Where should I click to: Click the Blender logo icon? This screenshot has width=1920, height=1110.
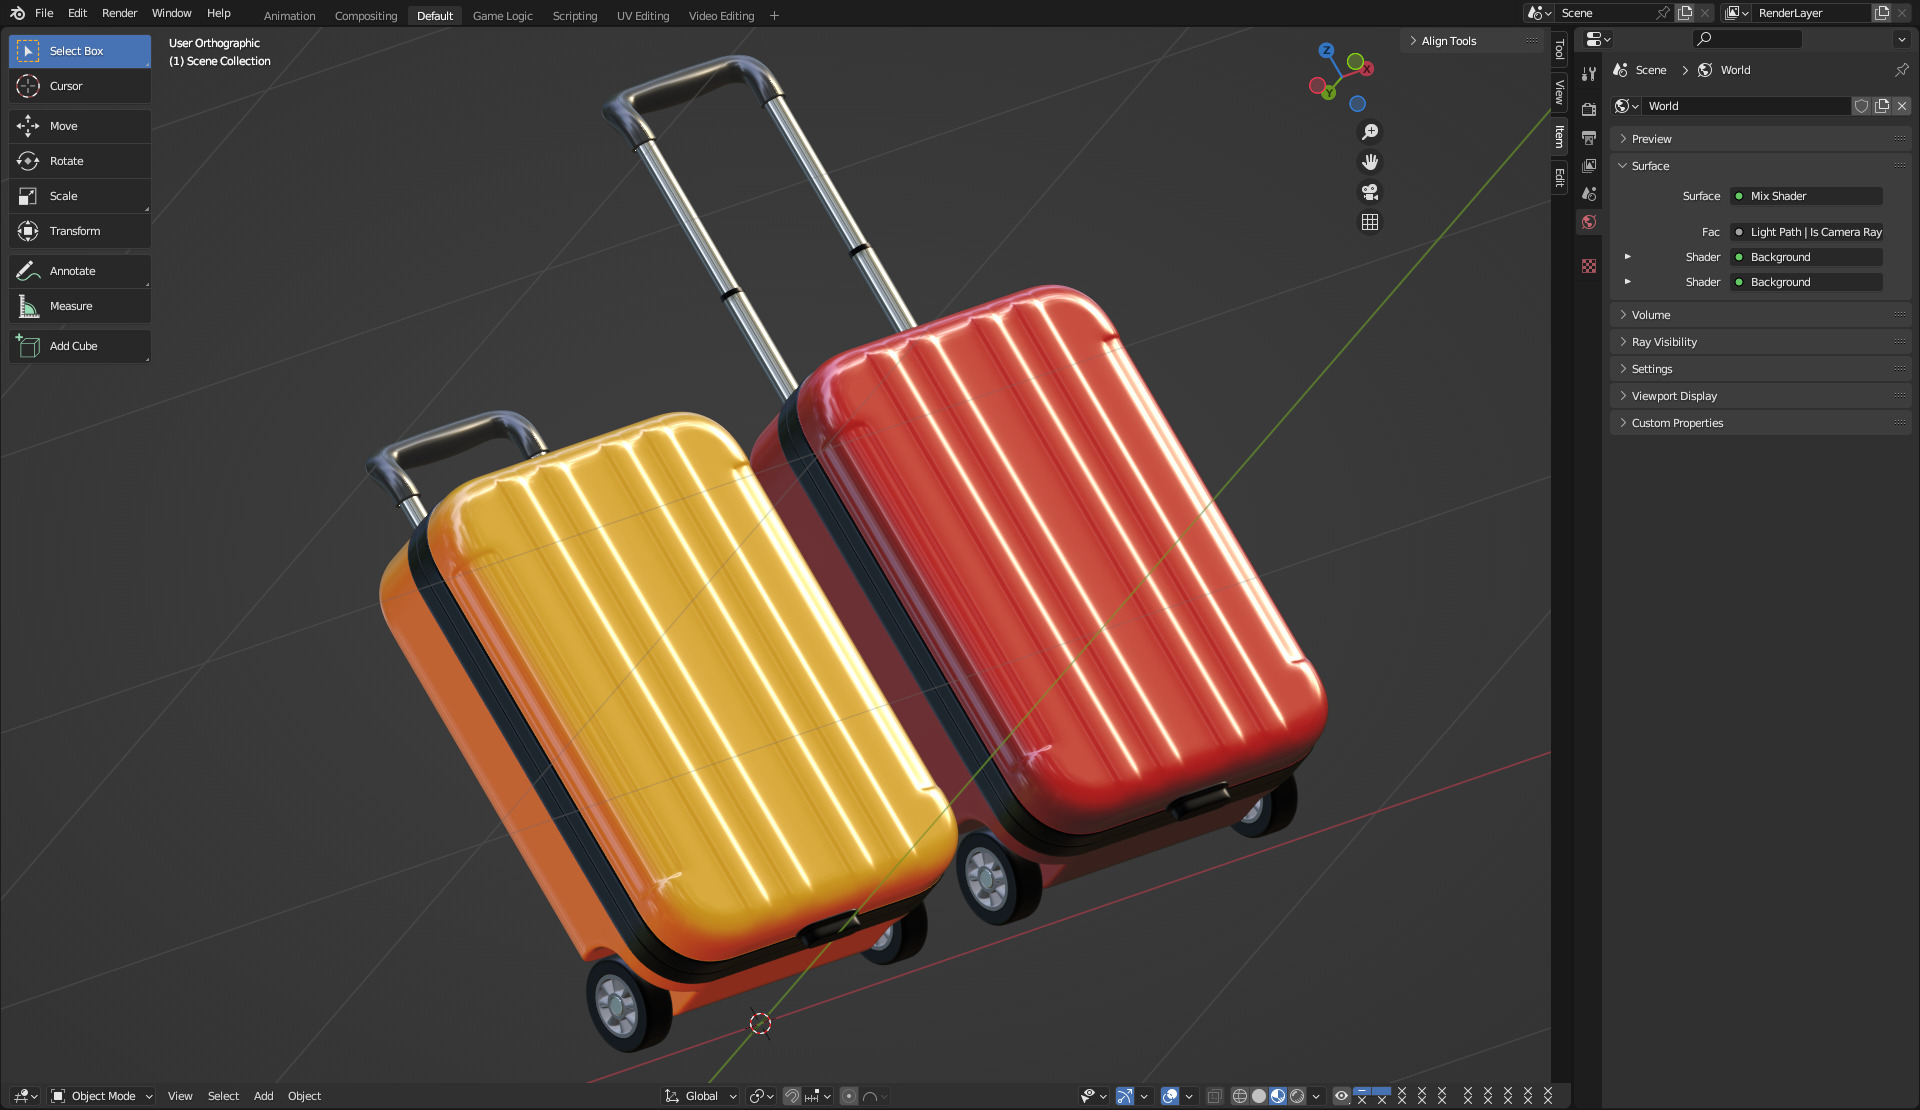click(17, 13)
